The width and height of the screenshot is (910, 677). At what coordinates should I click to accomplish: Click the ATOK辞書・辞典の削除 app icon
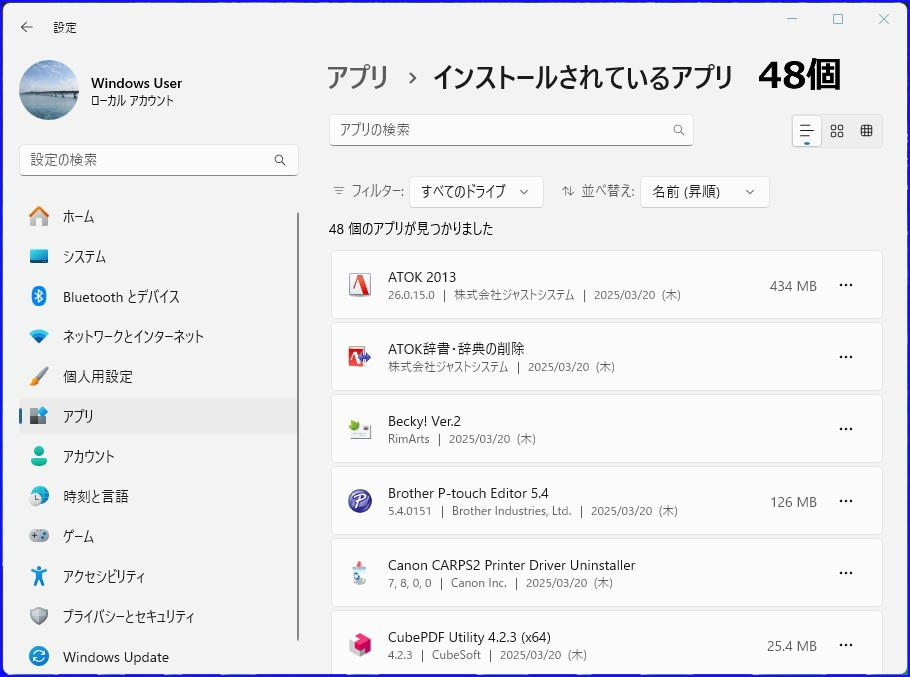(360, 357)
